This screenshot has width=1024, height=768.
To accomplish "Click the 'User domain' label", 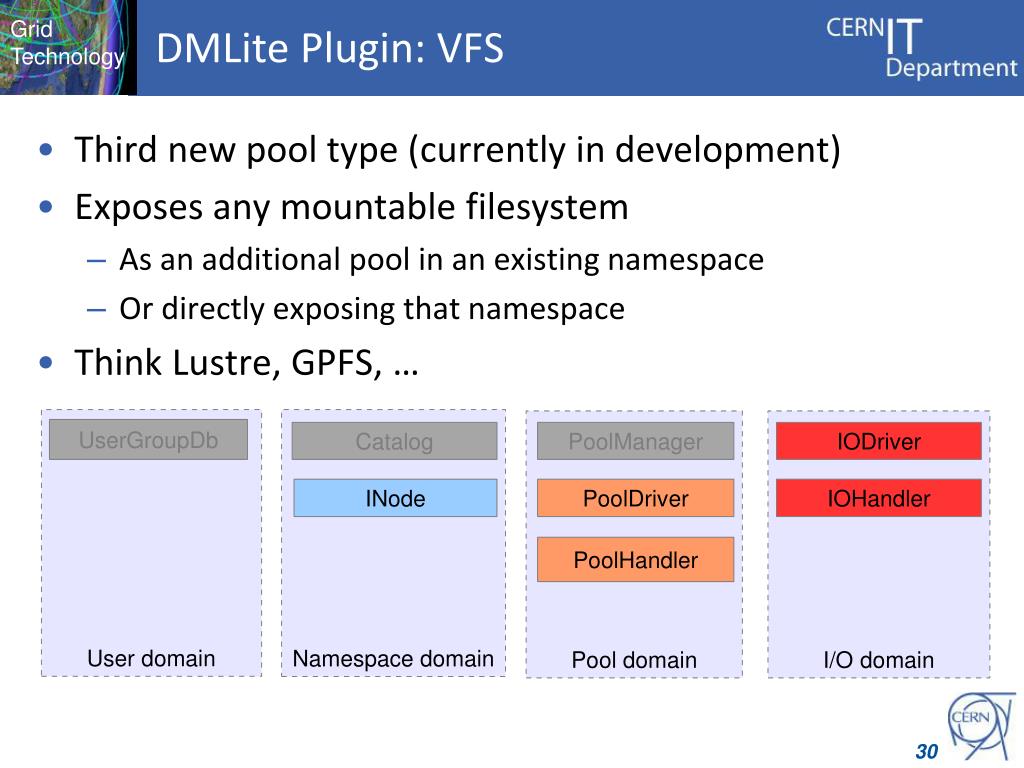I will 151,658.
